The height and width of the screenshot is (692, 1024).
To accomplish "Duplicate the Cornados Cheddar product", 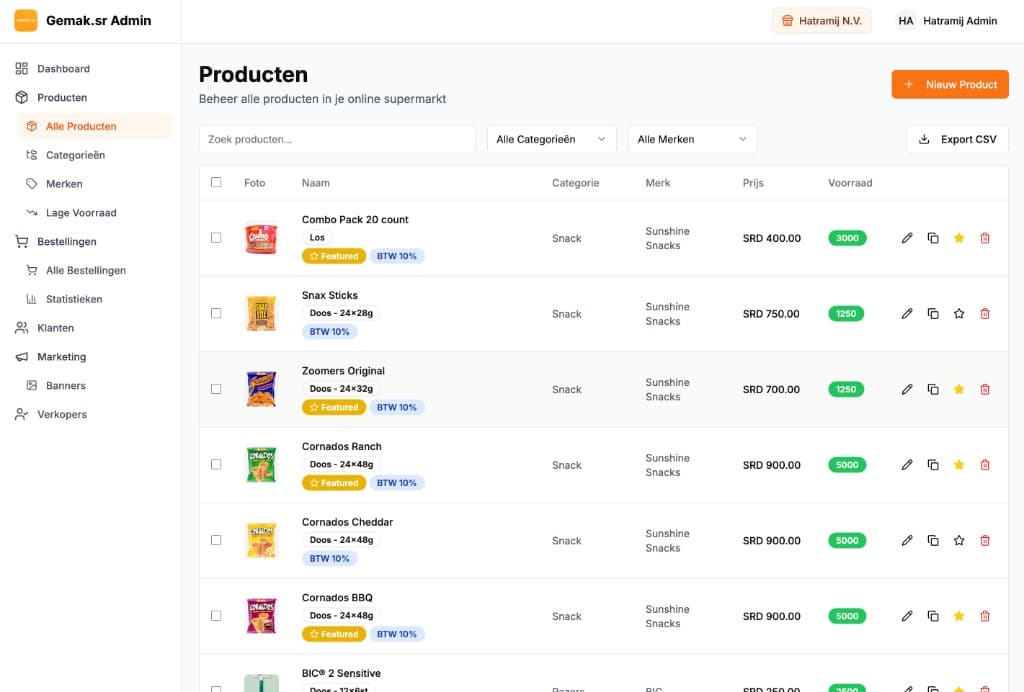I will (x=933, y=541).
